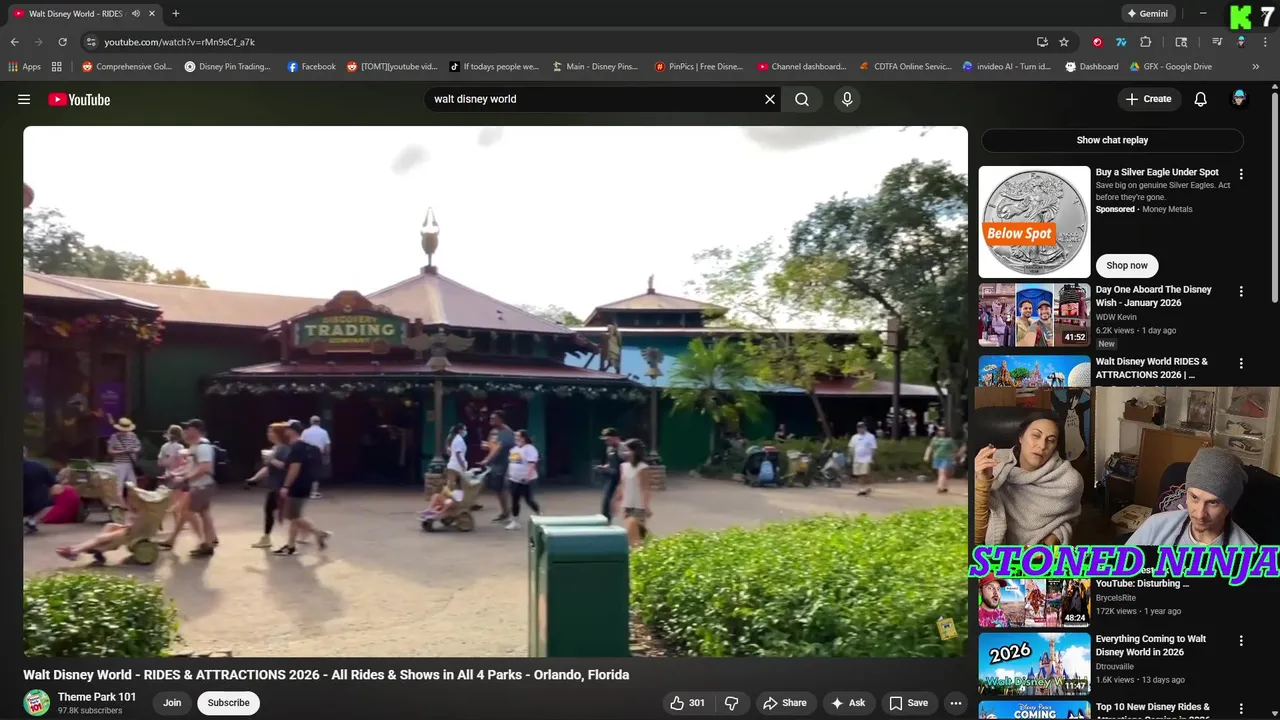
Task: Open the tab search icon in toolbar
Action: (x=1181, y=42)
